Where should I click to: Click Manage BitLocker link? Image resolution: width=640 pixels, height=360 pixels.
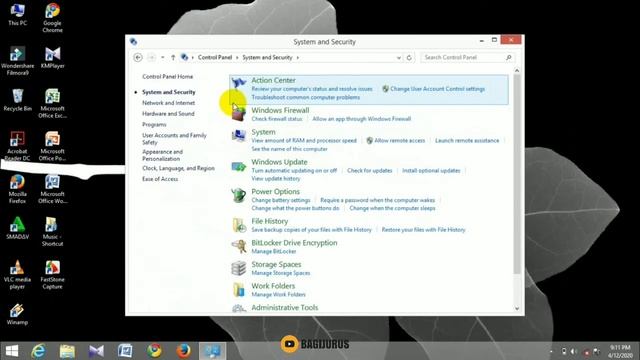[273, 251]
